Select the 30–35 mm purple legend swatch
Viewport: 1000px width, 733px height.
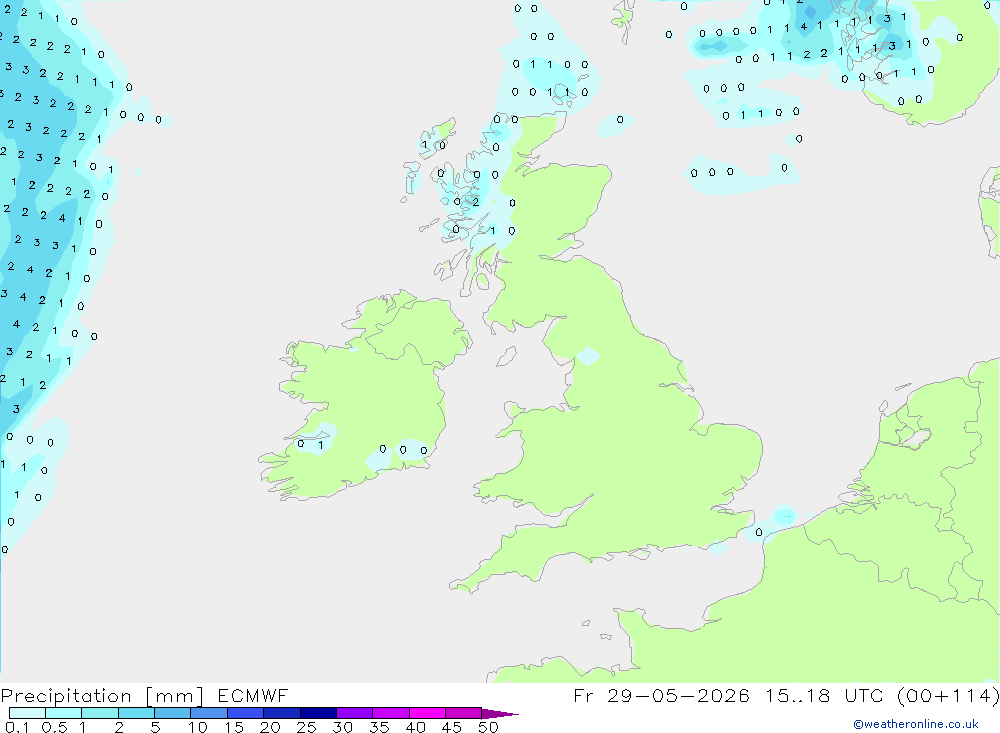[354, 713]
